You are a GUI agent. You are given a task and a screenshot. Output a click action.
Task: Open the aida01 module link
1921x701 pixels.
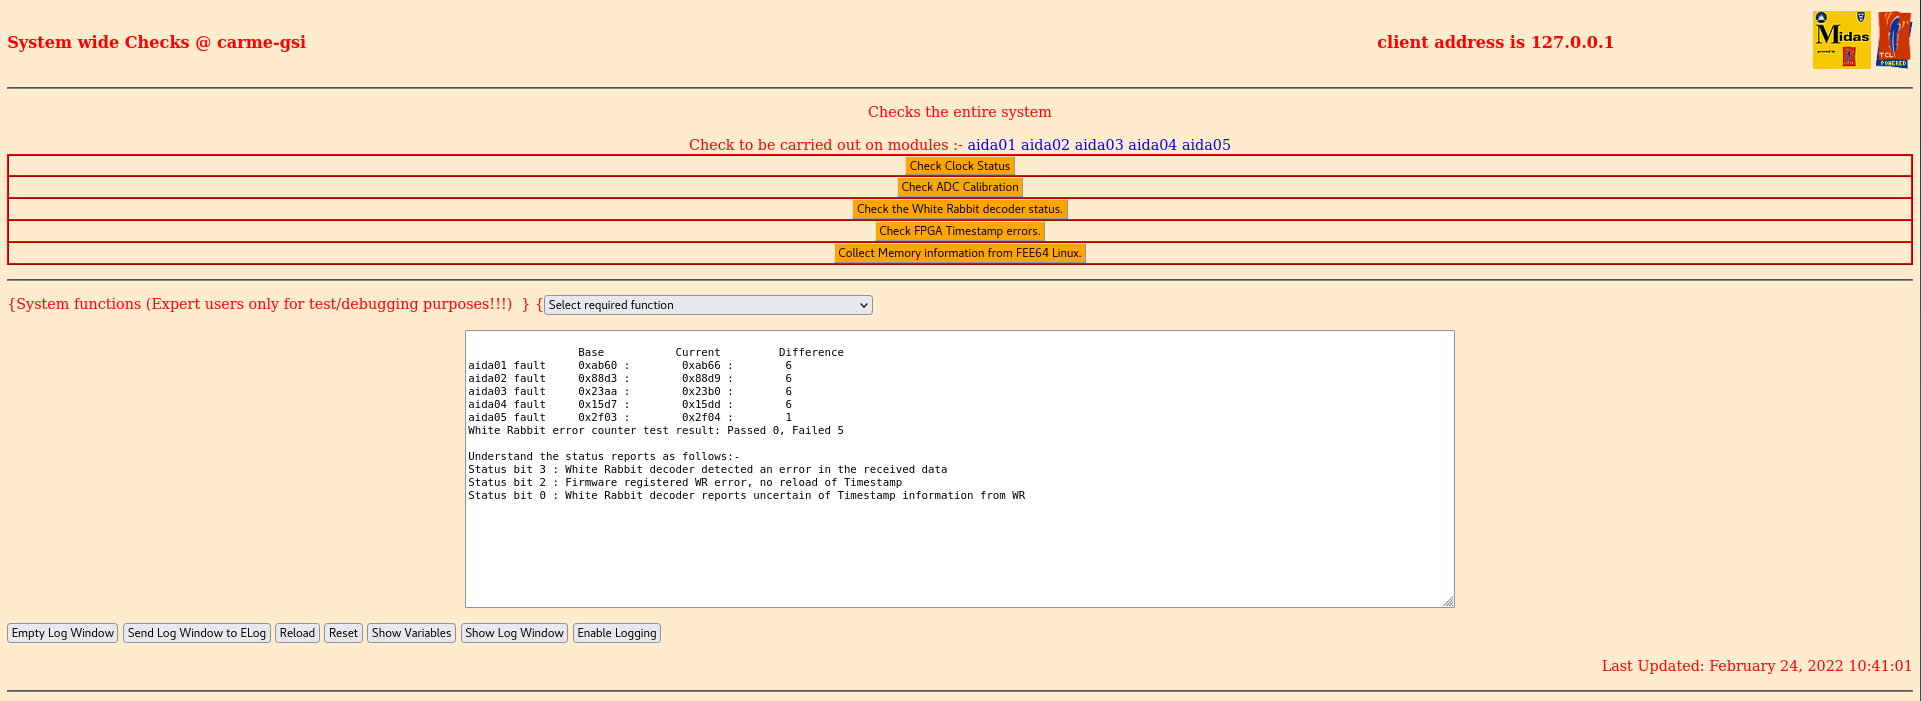click(x=991, y=145)
